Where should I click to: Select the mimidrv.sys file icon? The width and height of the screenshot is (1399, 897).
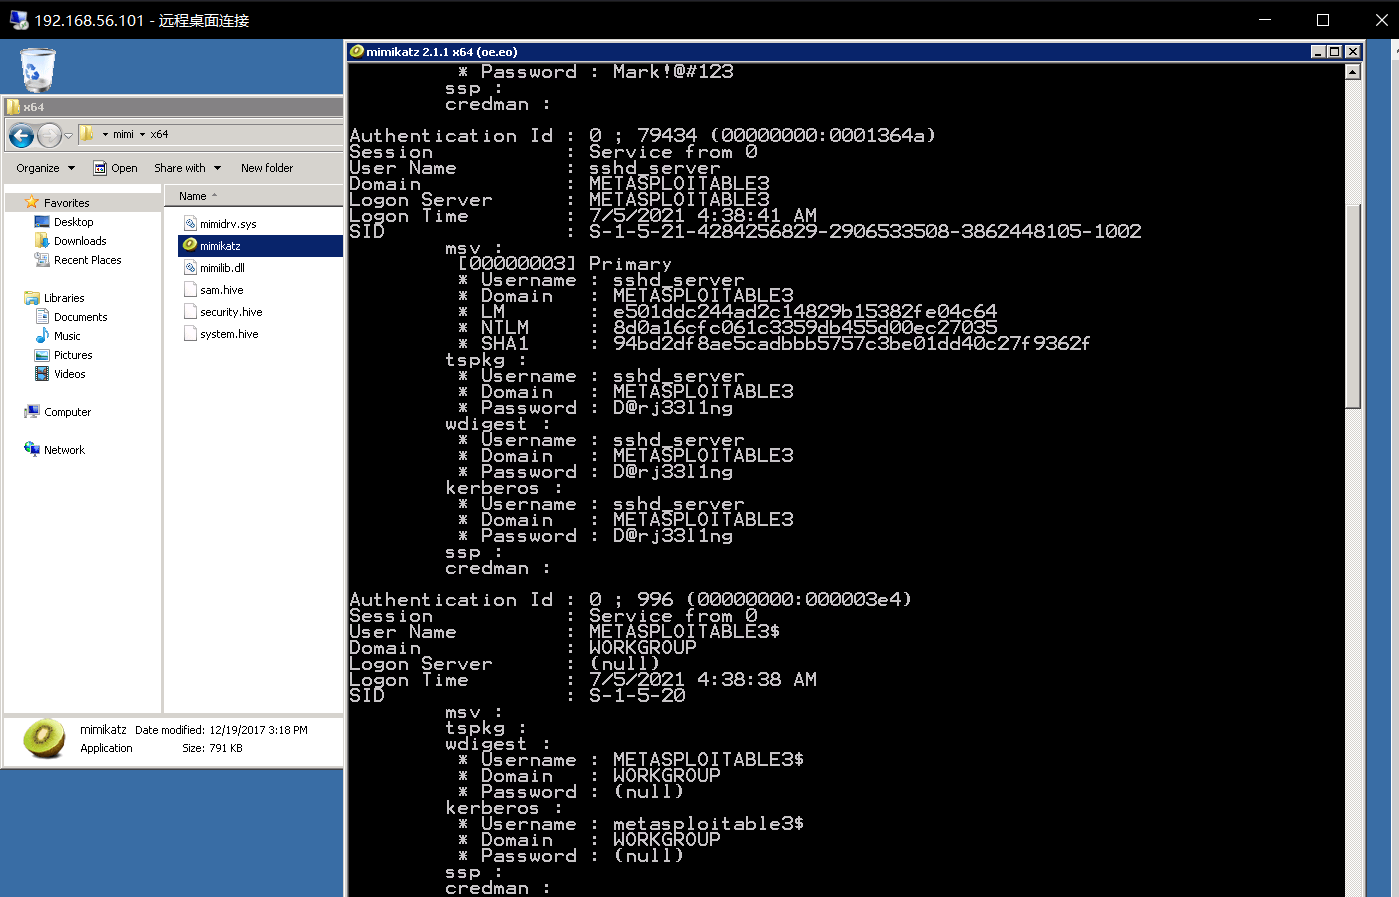pos(190,224)
